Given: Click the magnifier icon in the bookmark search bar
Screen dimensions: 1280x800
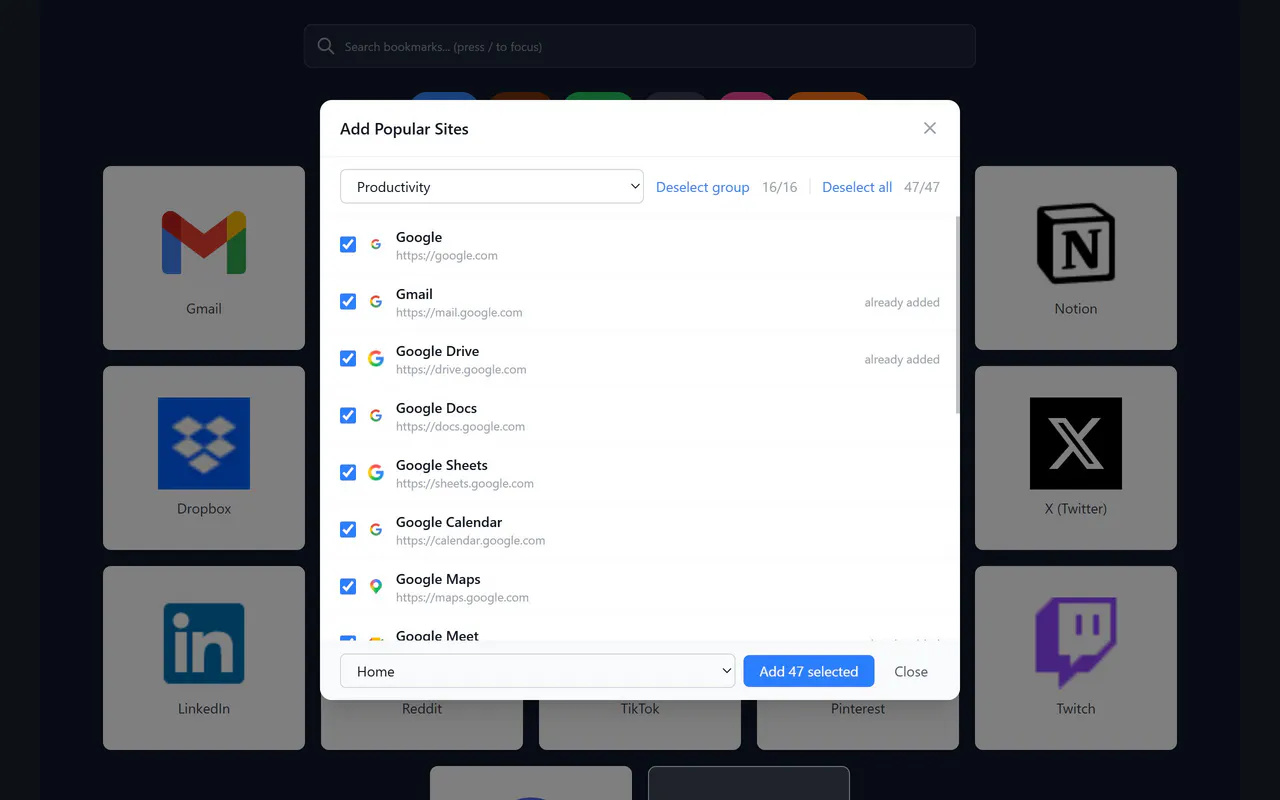Looking at the screenshot, I should (326, 46).
